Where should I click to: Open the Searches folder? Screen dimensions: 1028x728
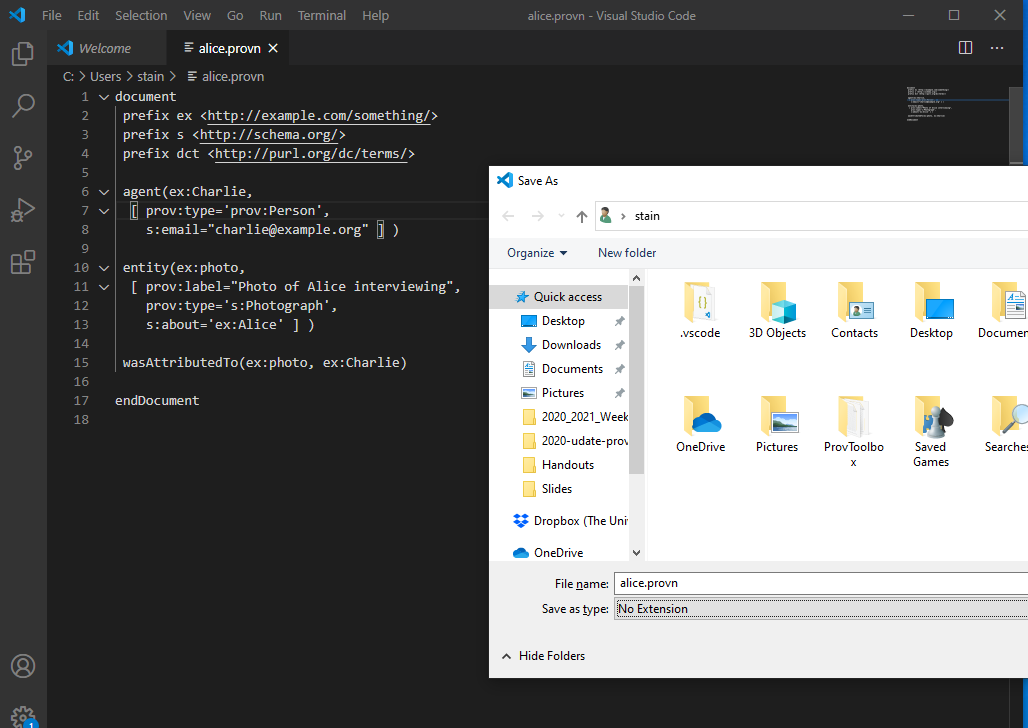(x=1007, y=425)
